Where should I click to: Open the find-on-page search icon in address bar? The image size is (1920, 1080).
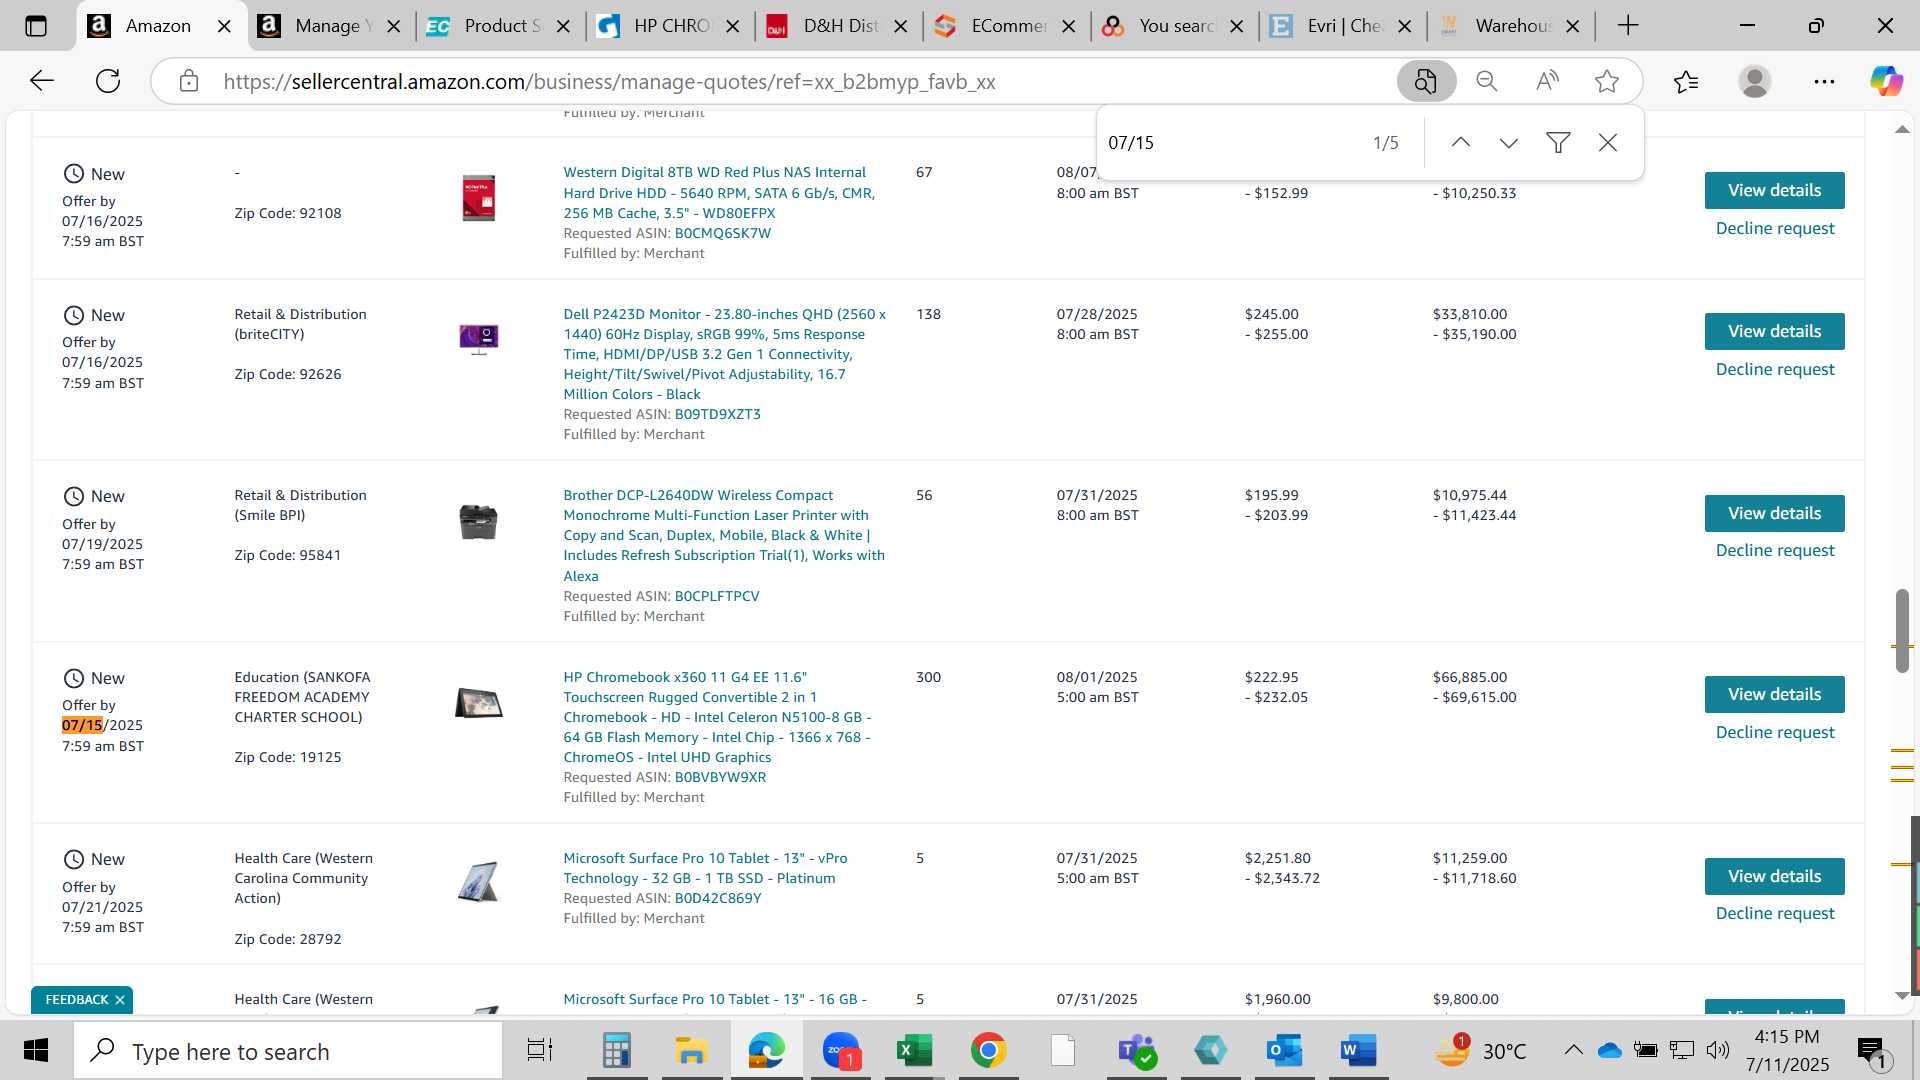tap(1426, 81)
